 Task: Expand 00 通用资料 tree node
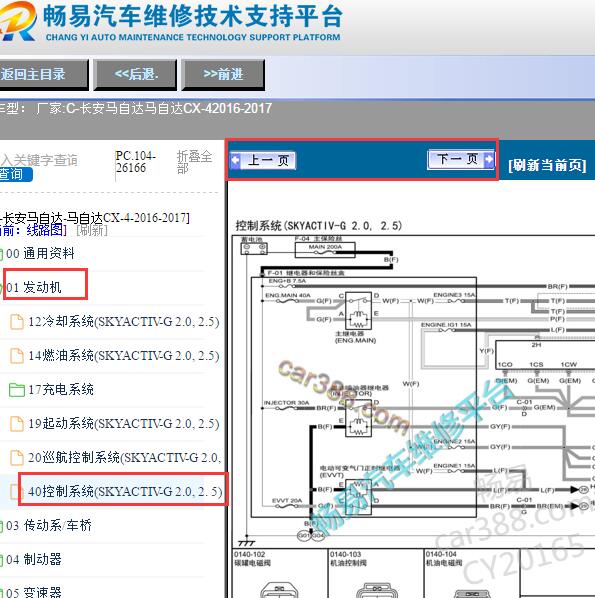40,254
